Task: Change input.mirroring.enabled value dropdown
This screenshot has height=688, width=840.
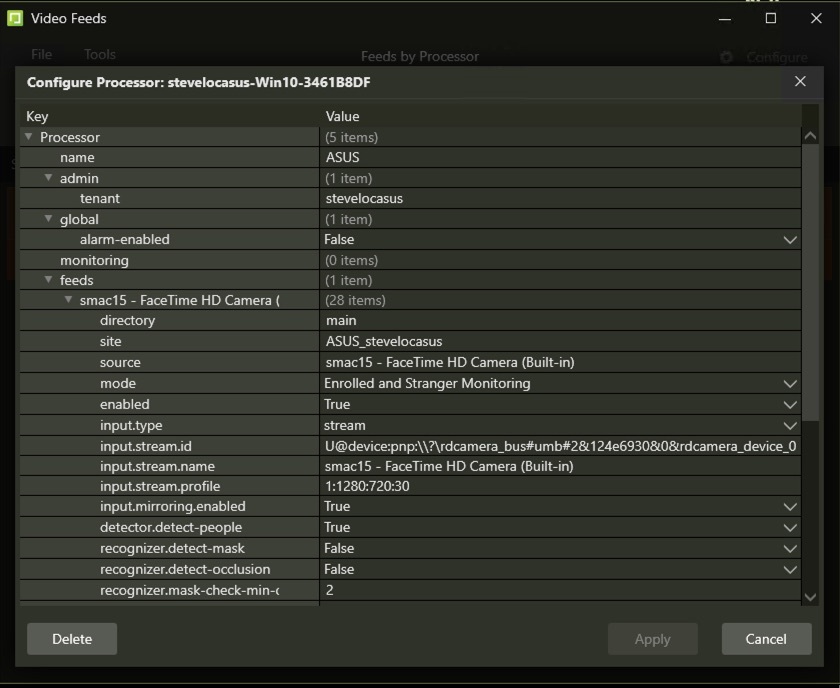Action: pyautogui.click(x=790, y=507)
